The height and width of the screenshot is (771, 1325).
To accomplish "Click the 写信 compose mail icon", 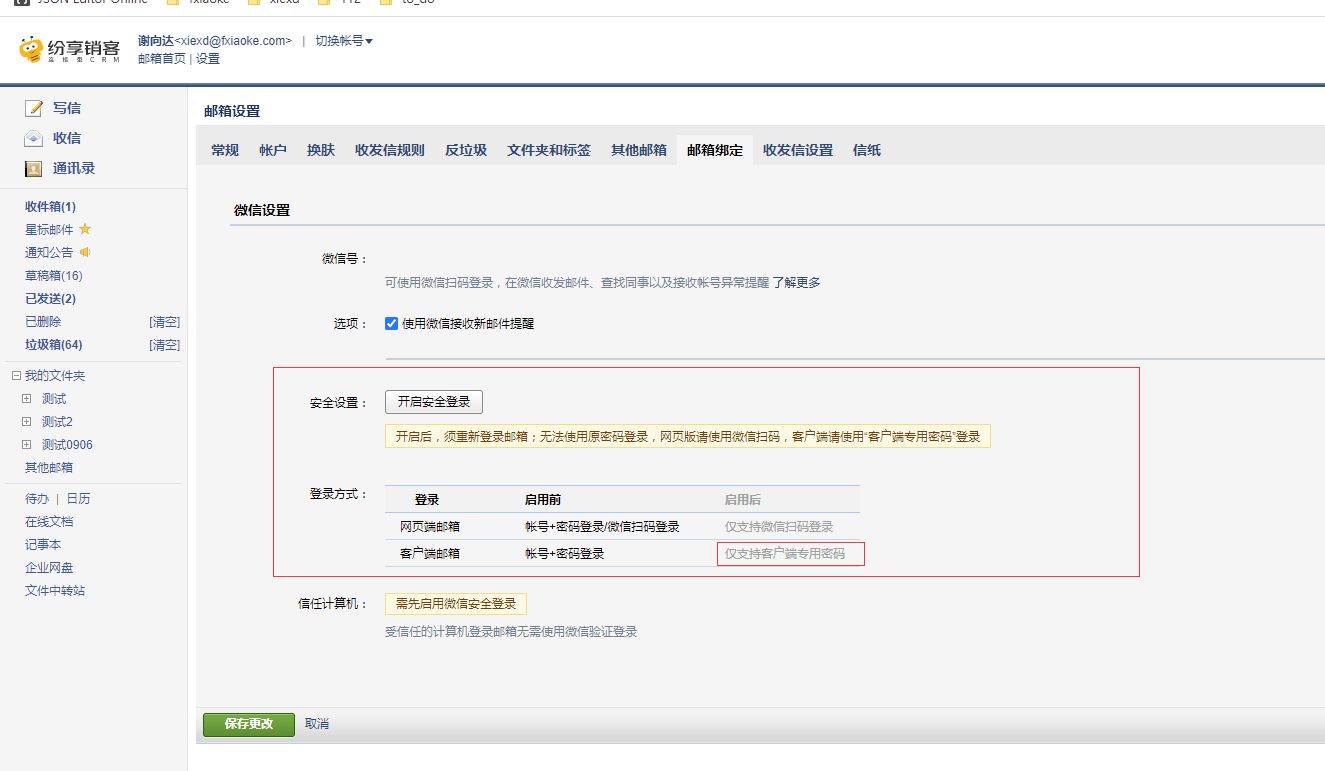I will (x=34, y=108).
